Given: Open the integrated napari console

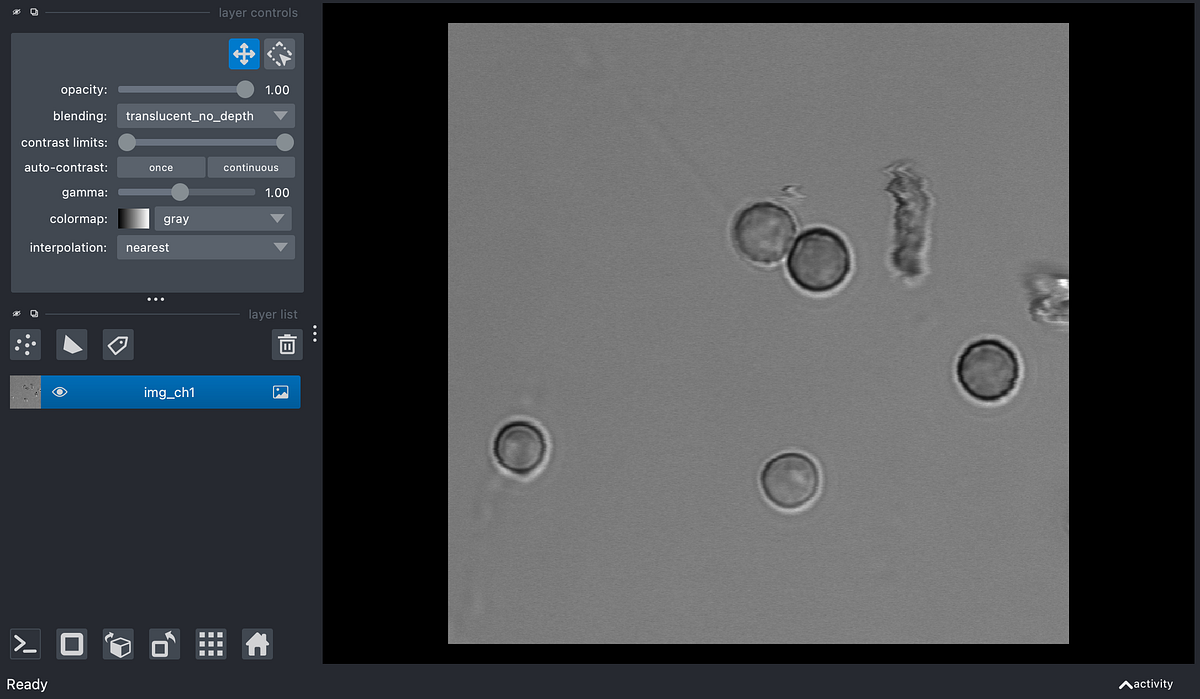Looking at the screenshot, I should click(x=24, y=644).
